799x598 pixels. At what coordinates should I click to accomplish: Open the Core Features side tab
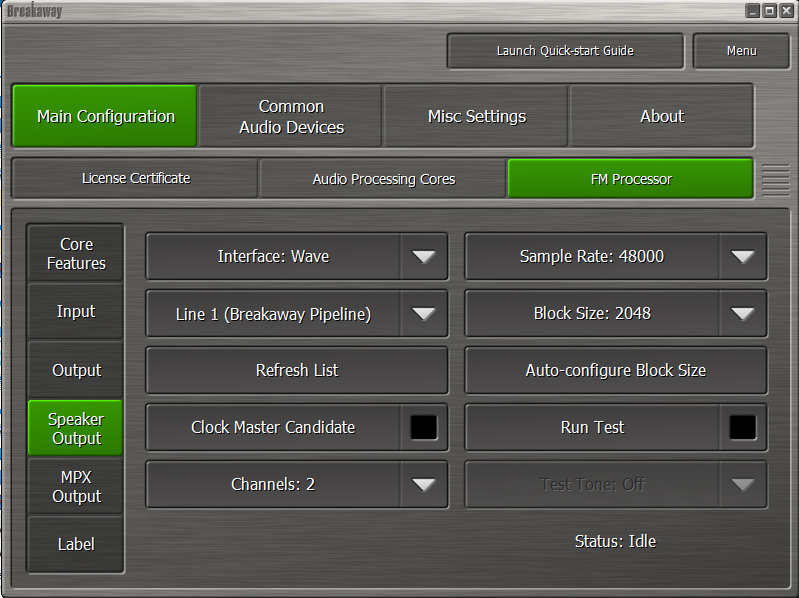[76, 253]
